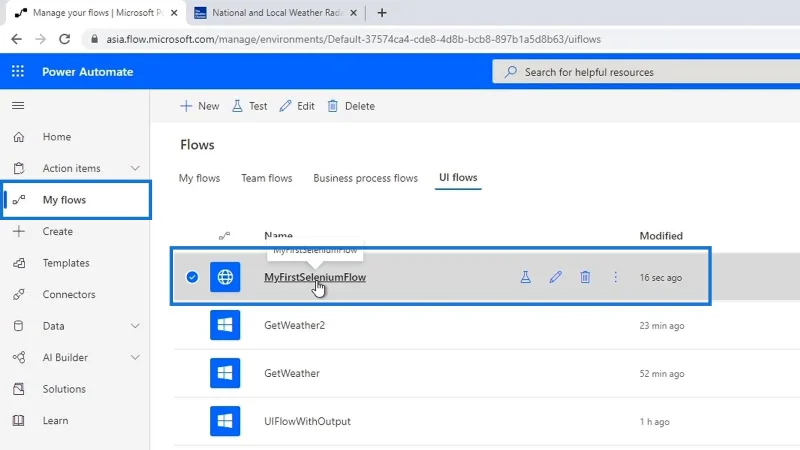The width and height of the screenshot is (800, 450).
Task: Delete MyFirstSeleniumFlow using row trash icon
Action: 585,277
